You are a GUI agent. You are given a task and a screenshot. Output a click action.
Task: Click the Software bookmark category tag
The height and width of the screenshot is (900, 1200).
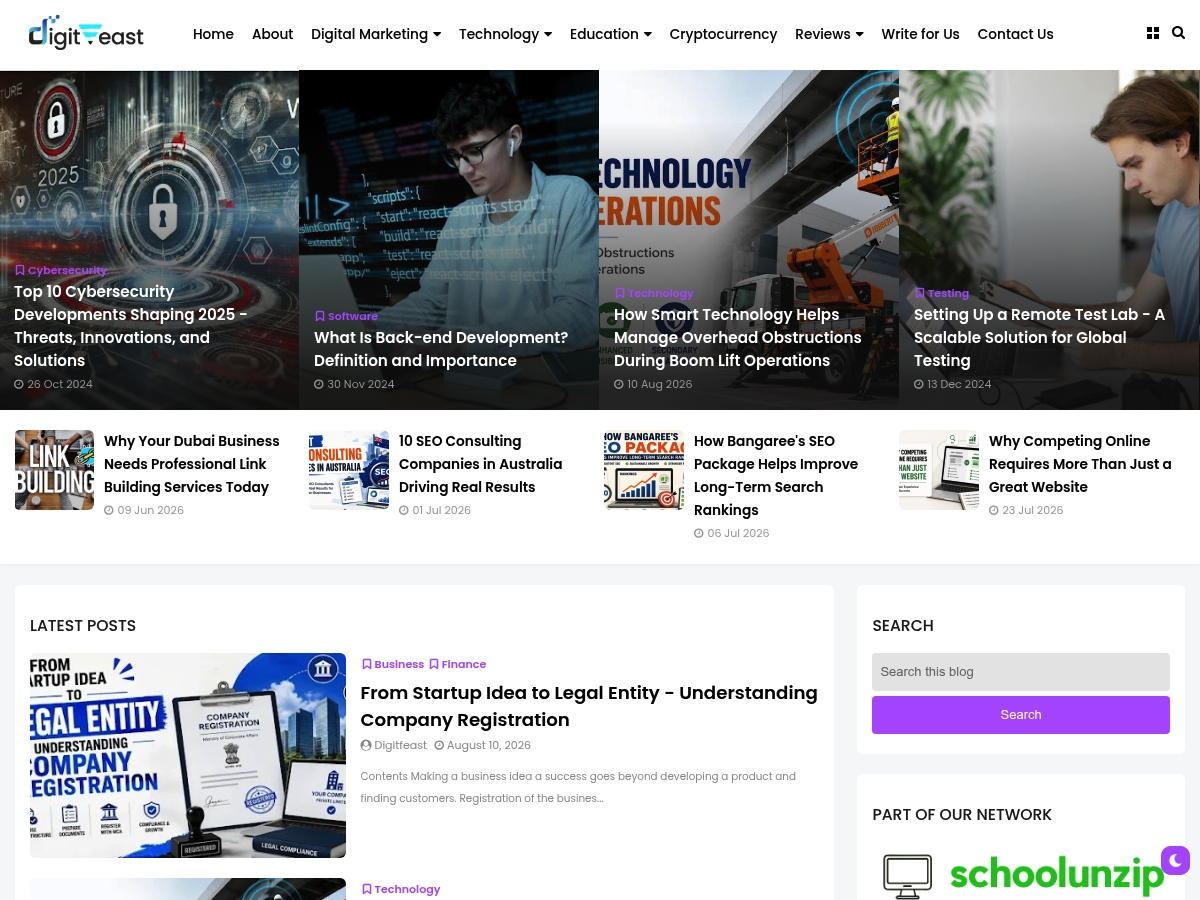346,316
